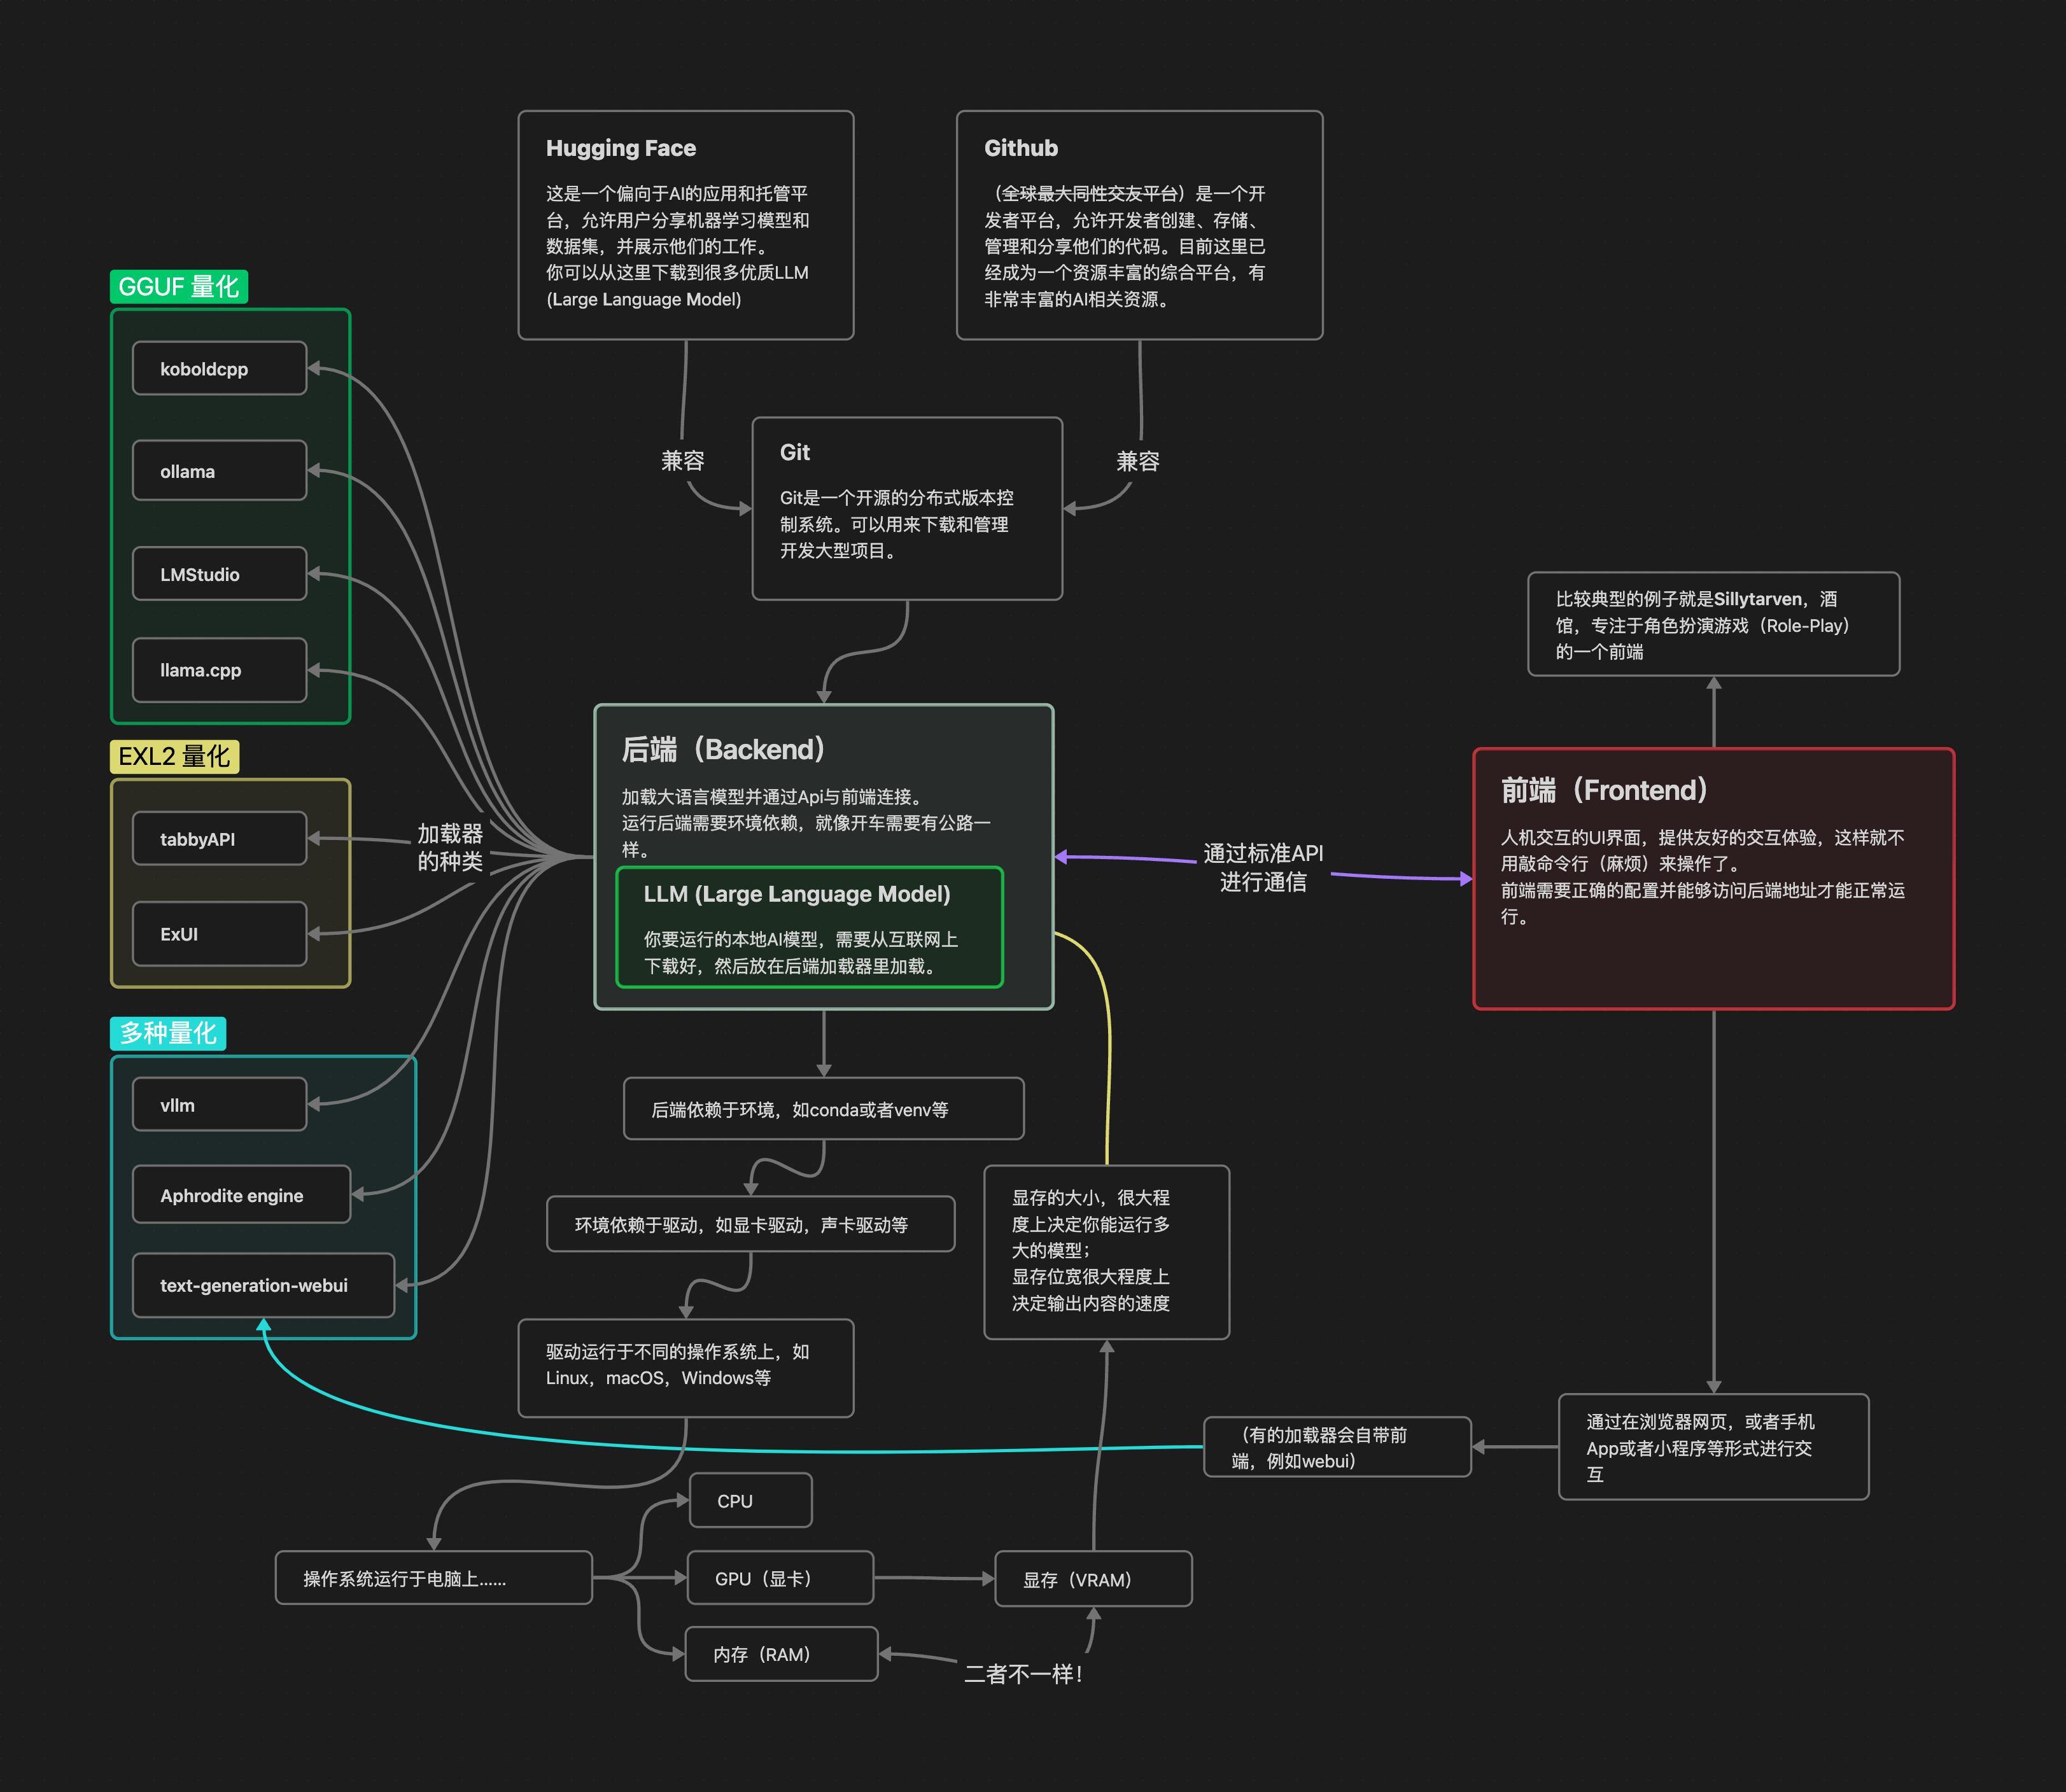
Task: Click the text-generation-webui node
Action: (263, 1285)
